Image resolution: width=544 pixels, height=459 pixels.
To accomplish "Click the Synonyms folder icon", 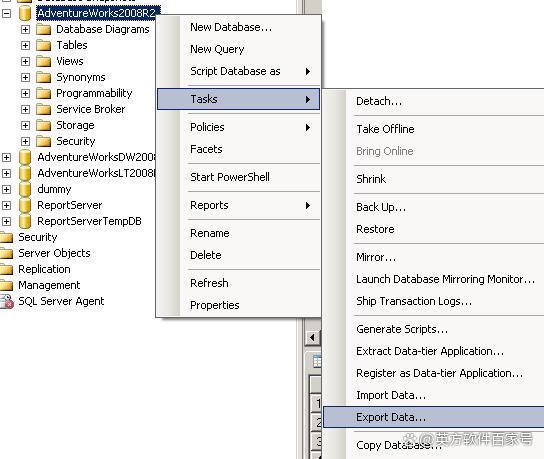I will point(44,77).
